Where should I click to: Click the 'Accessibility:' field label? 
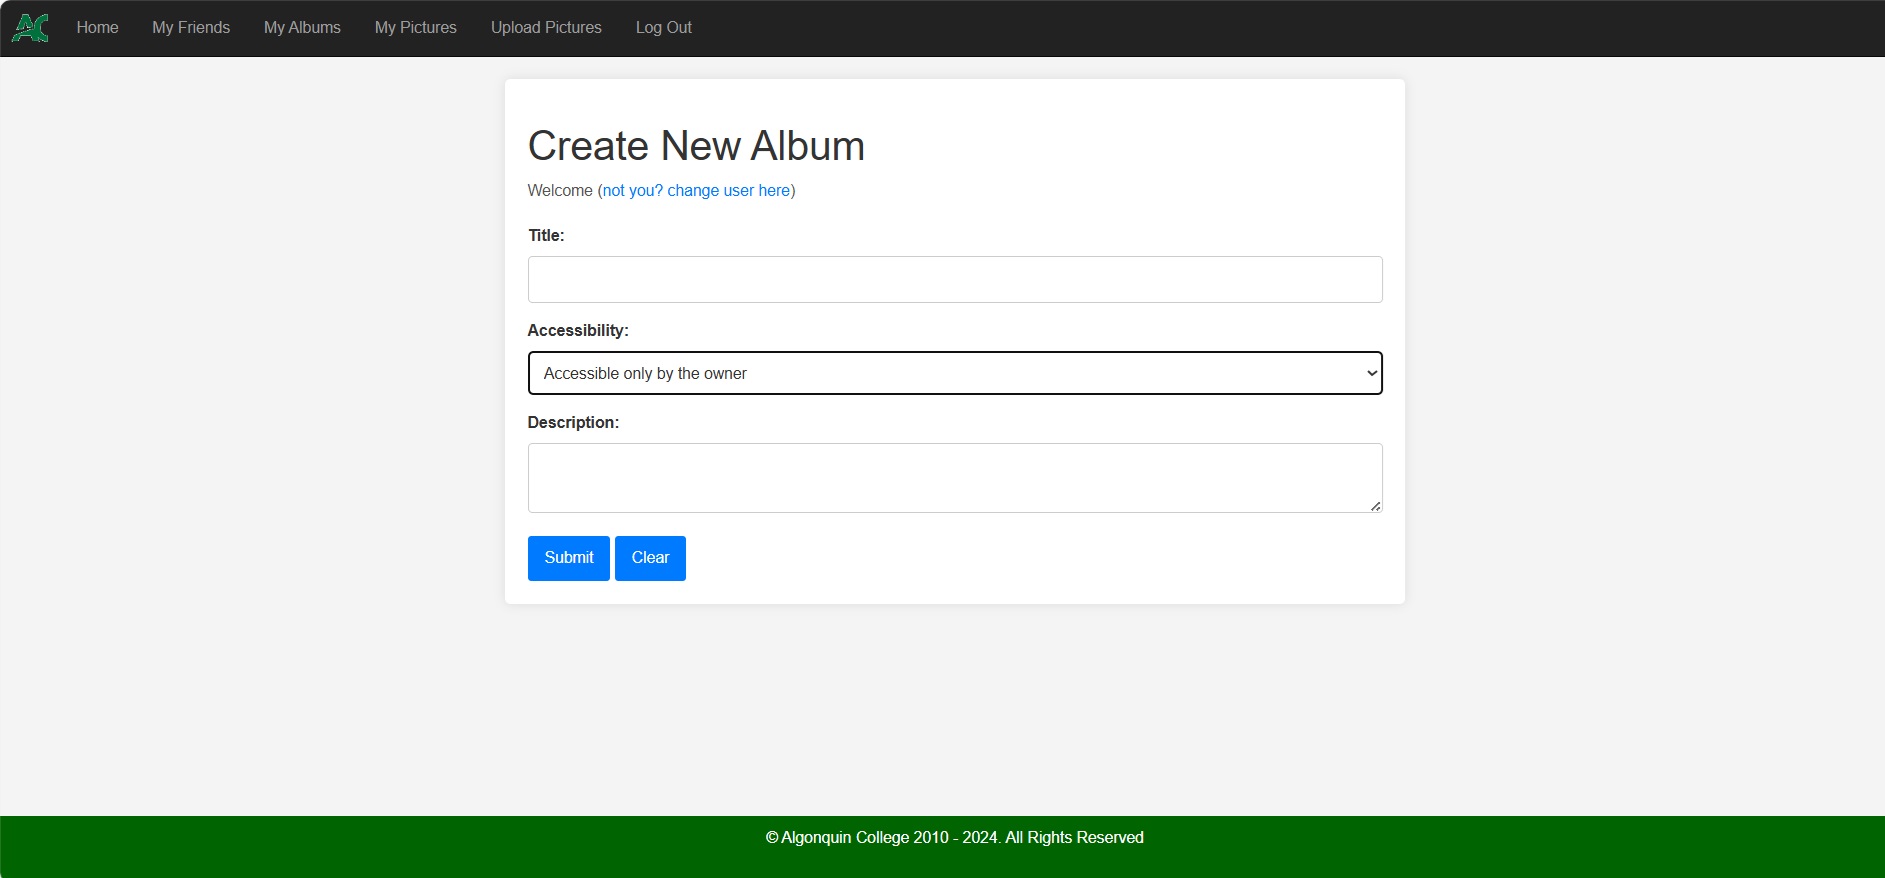(x=578, y=331)
